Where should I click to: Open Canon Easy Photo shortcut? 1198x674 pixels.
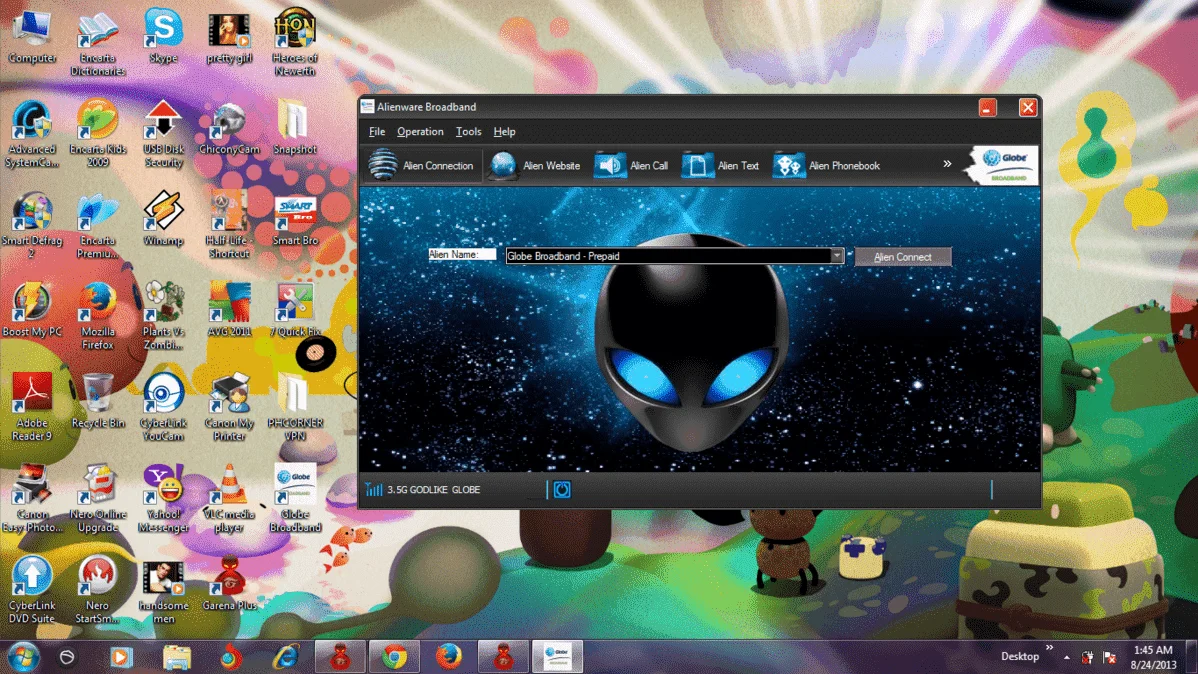[32, 499]
